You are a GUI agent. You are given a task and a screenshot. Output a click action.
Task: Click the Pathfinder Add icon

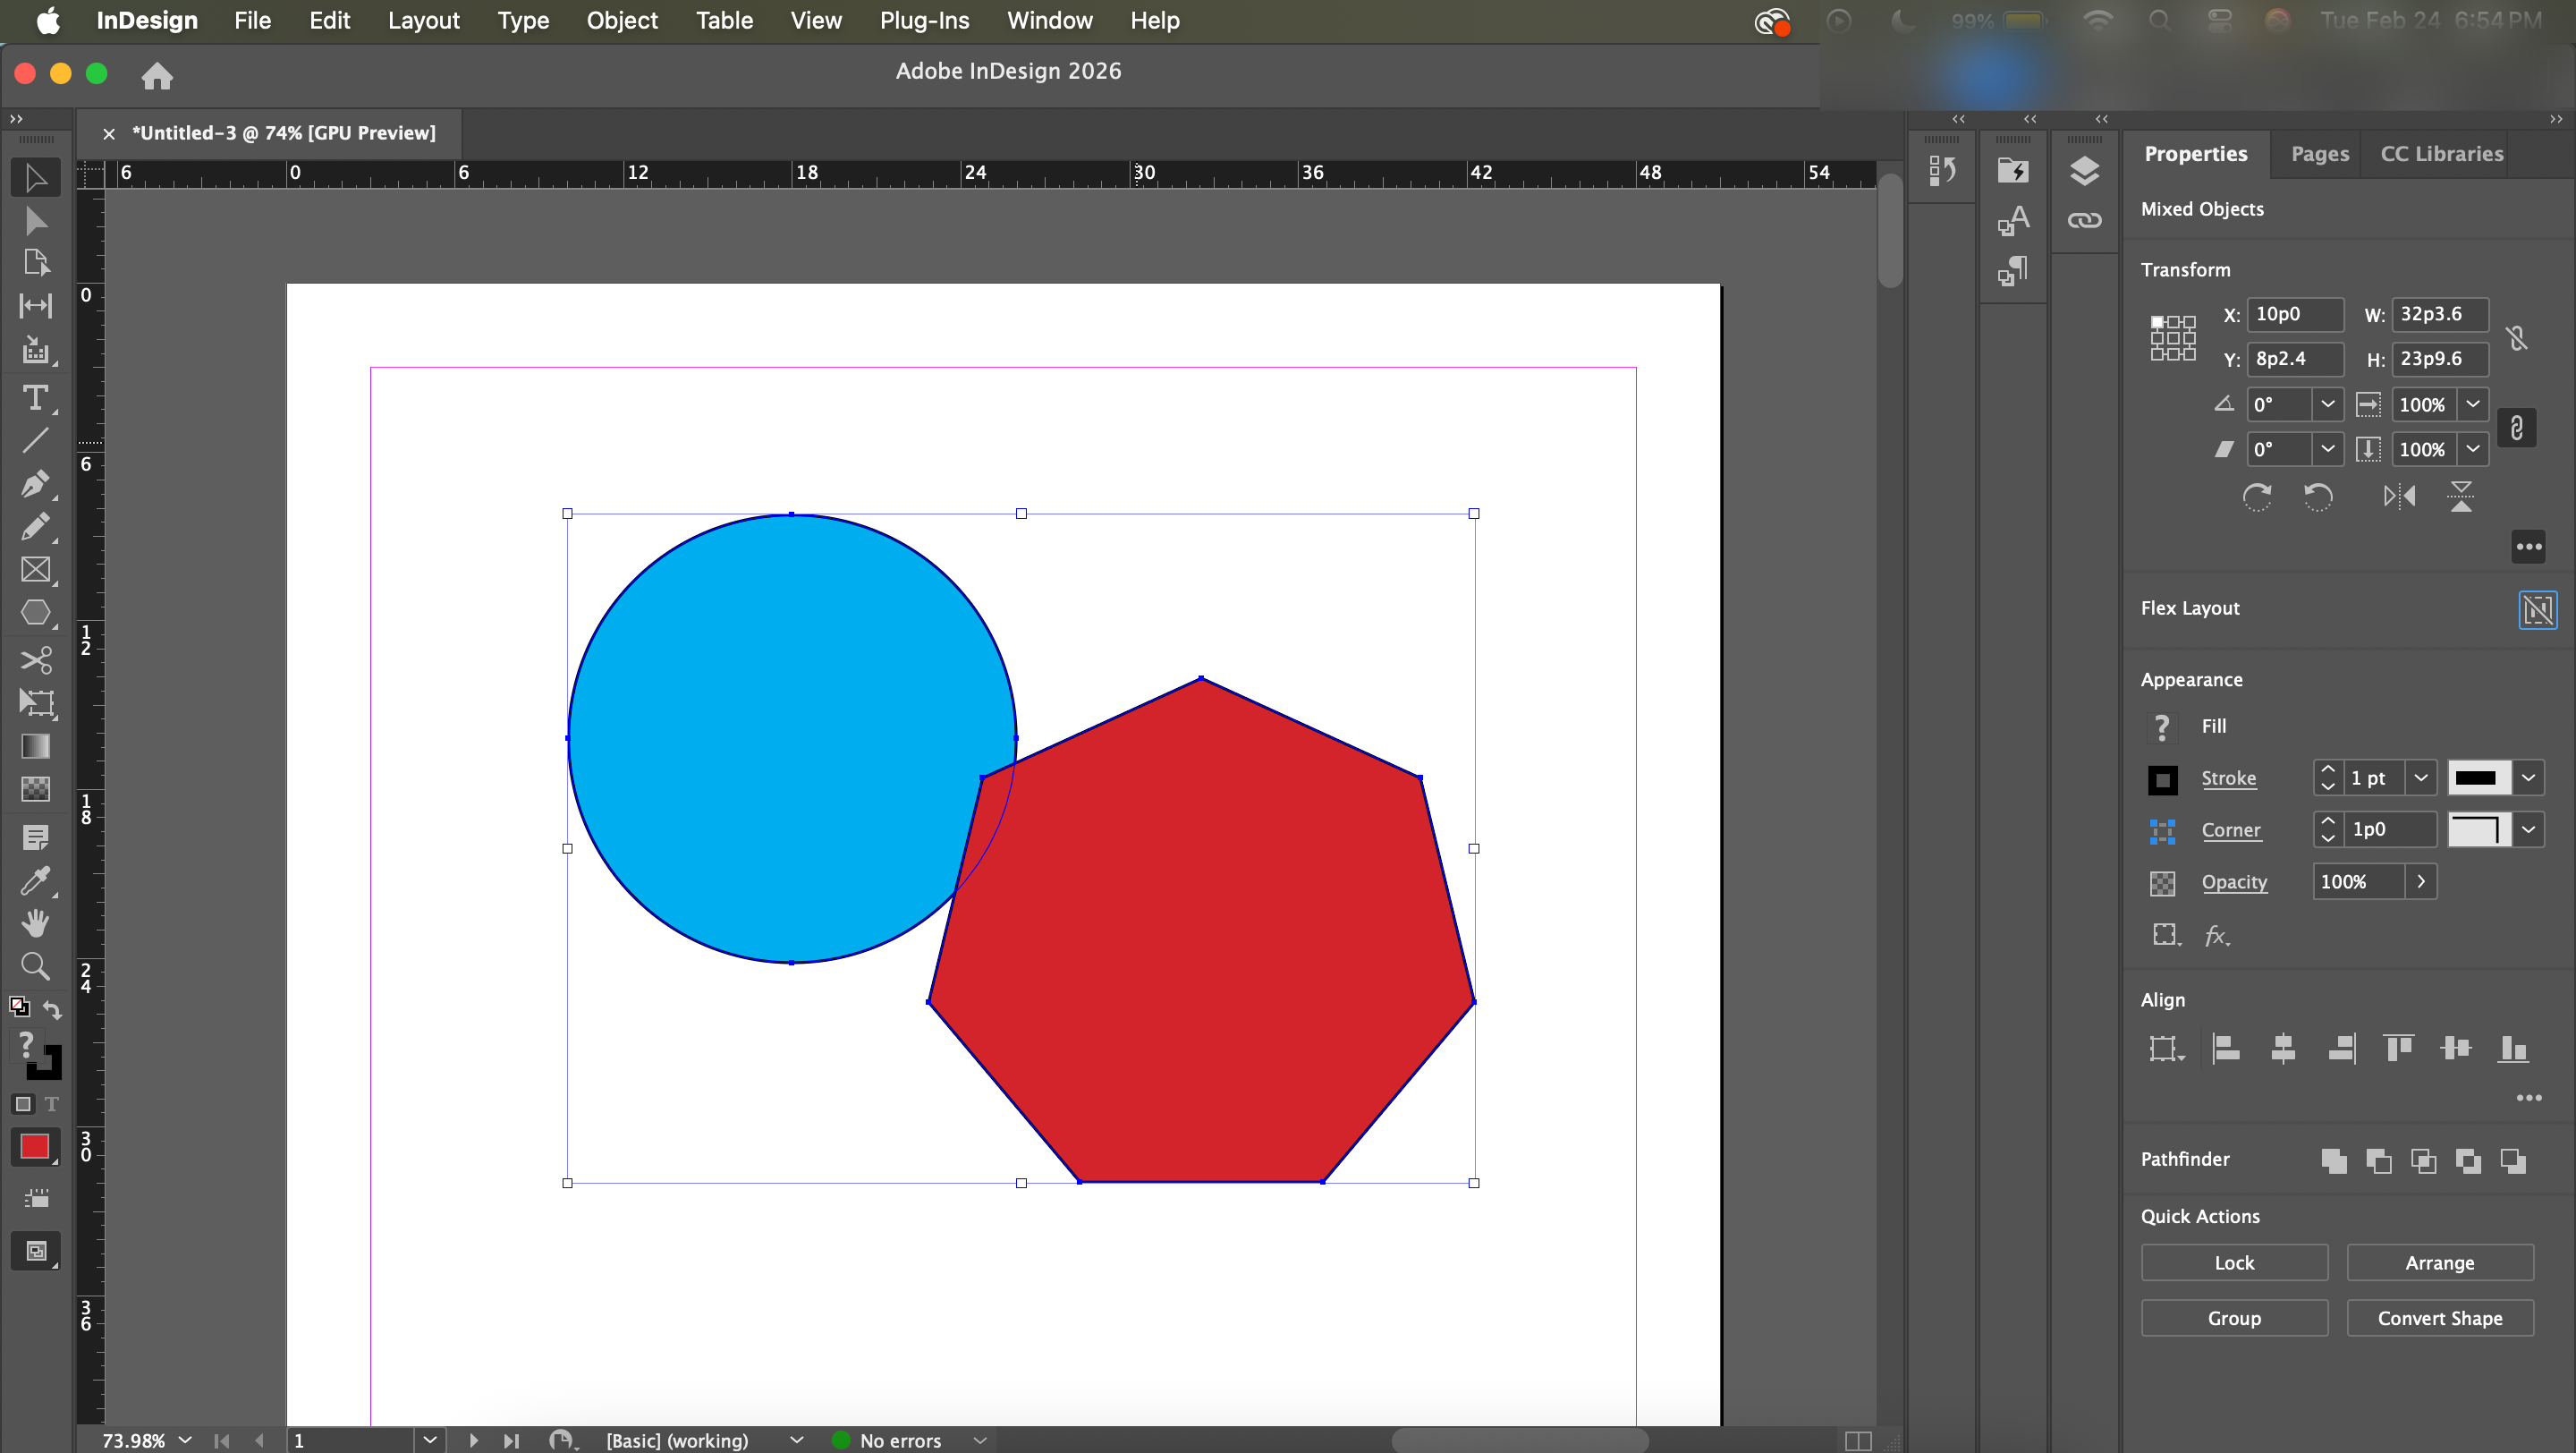(x=2333, y=1160)
